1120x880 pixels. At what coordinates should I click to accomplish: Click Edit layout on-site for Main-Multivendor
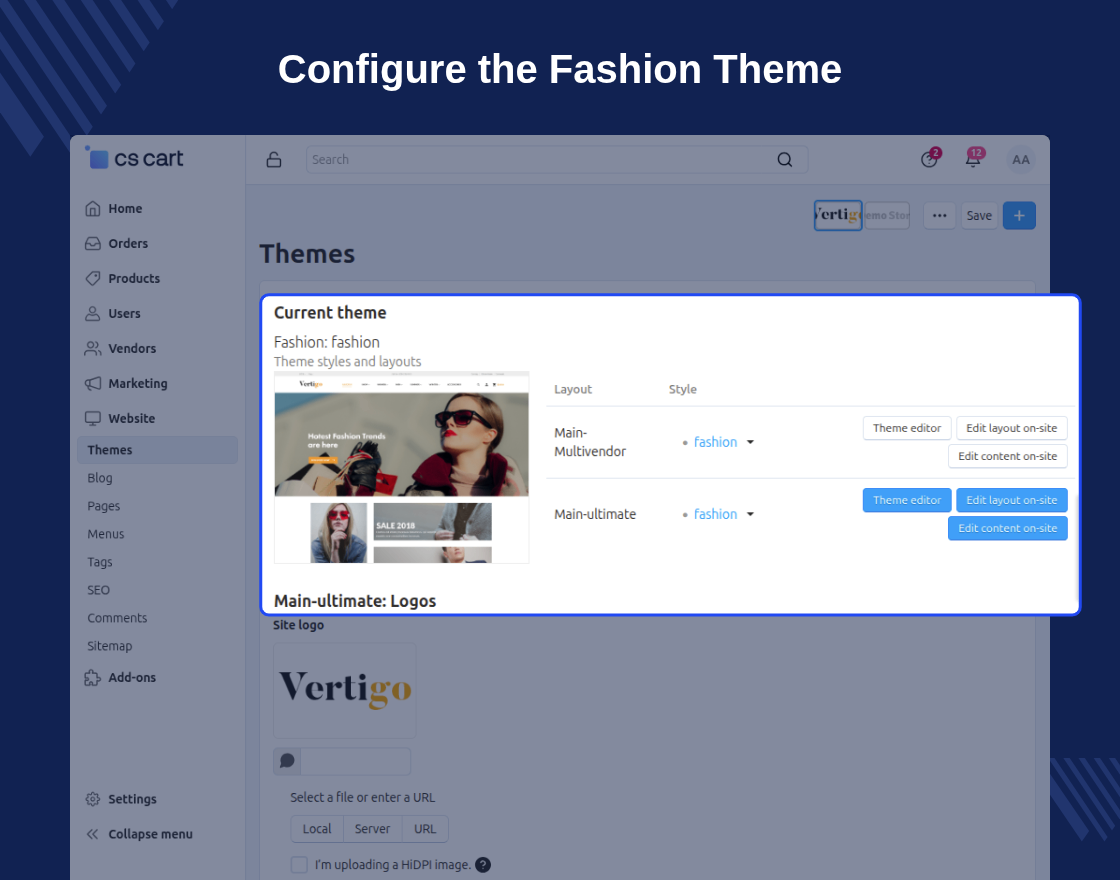pos(1011,429)
